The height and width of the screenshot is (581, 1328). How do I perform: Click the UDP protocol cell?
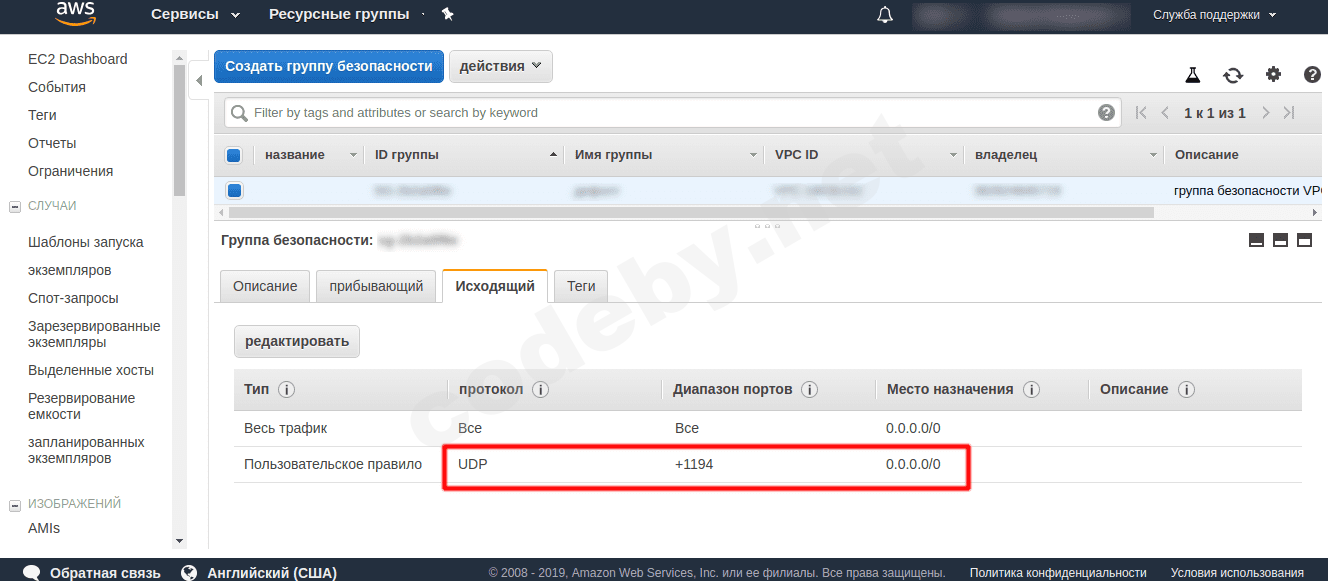pos(473,464)
